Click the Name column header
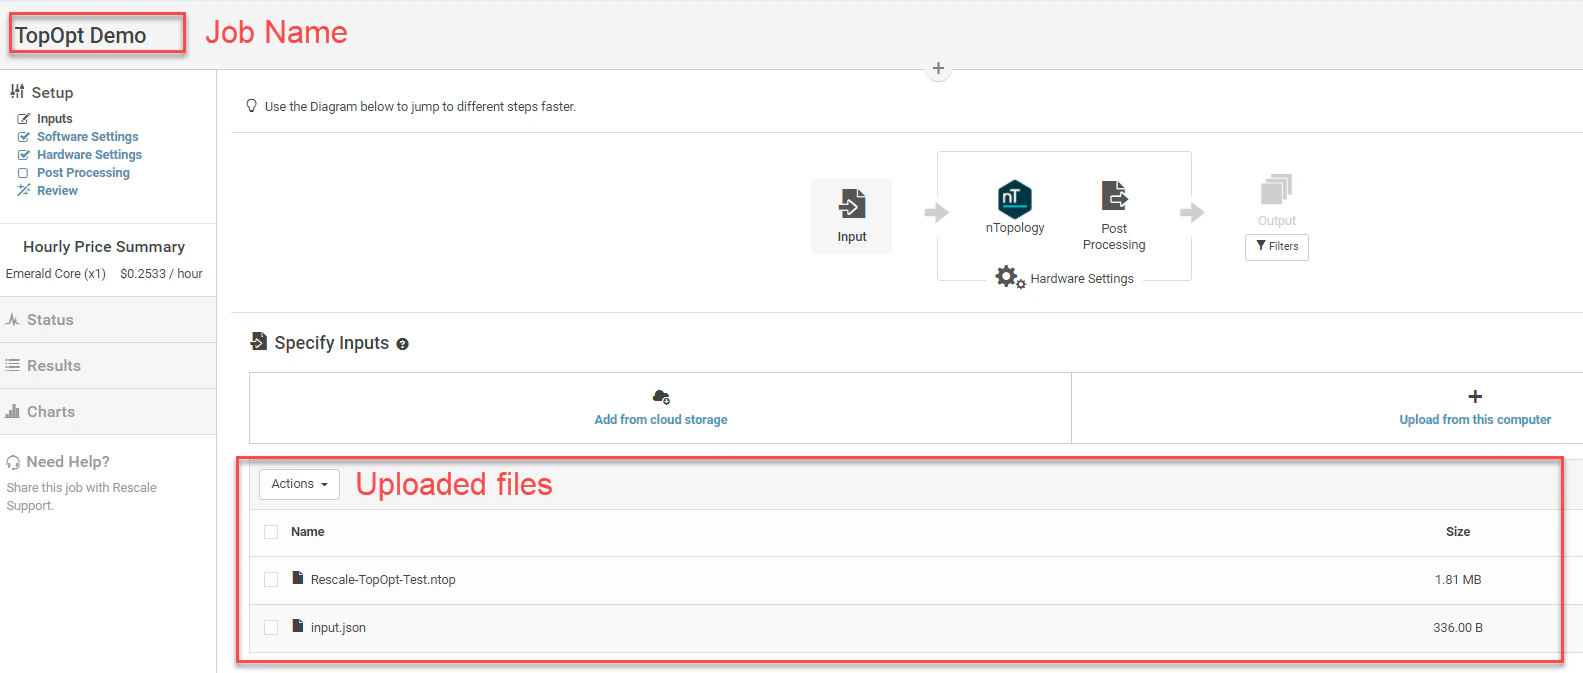 coord(308,532)
